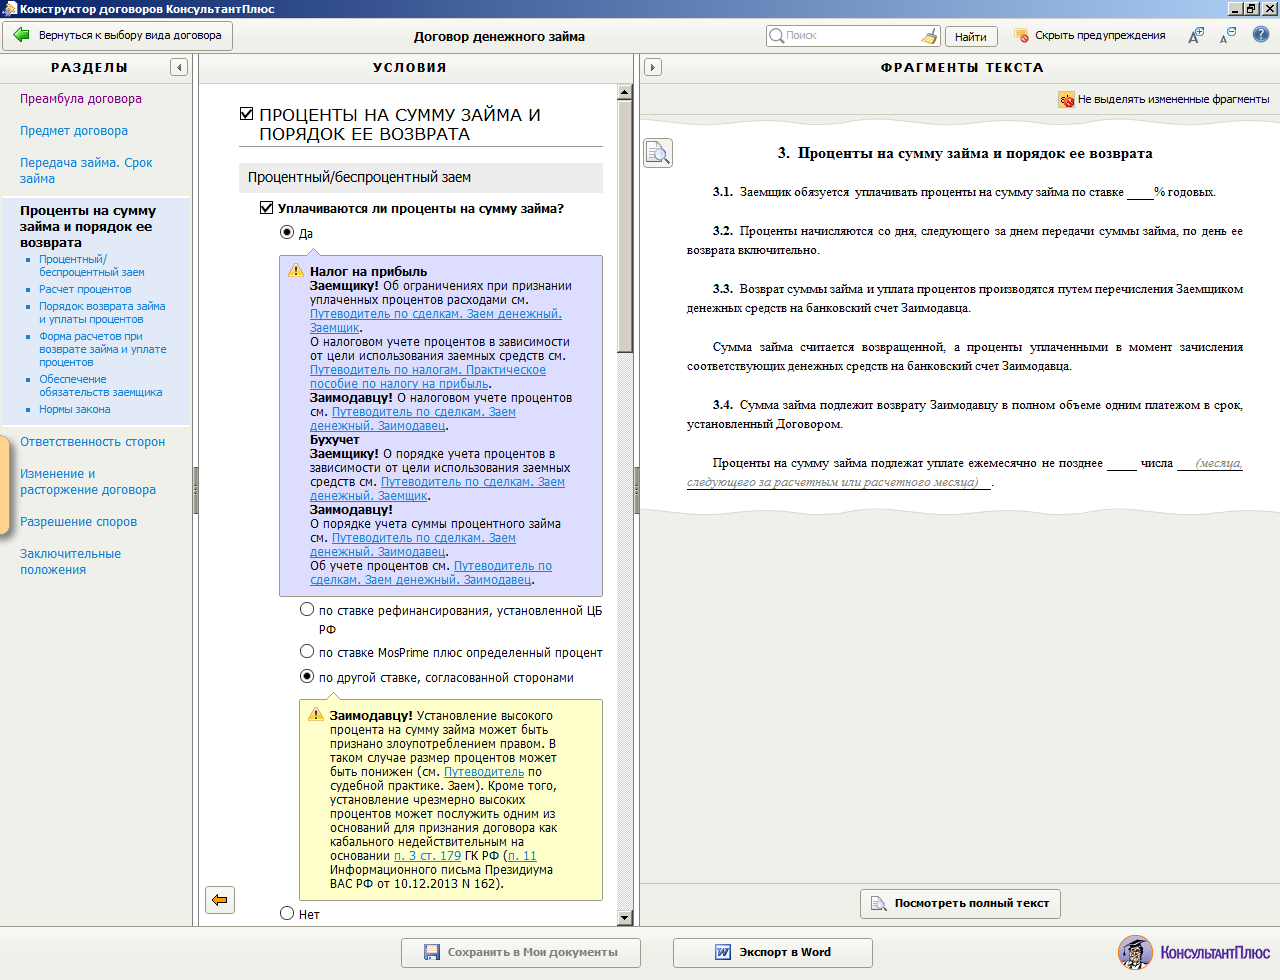Click the document preview magnifier icon
Viewport: 1280px width, 980px height.
657,152
